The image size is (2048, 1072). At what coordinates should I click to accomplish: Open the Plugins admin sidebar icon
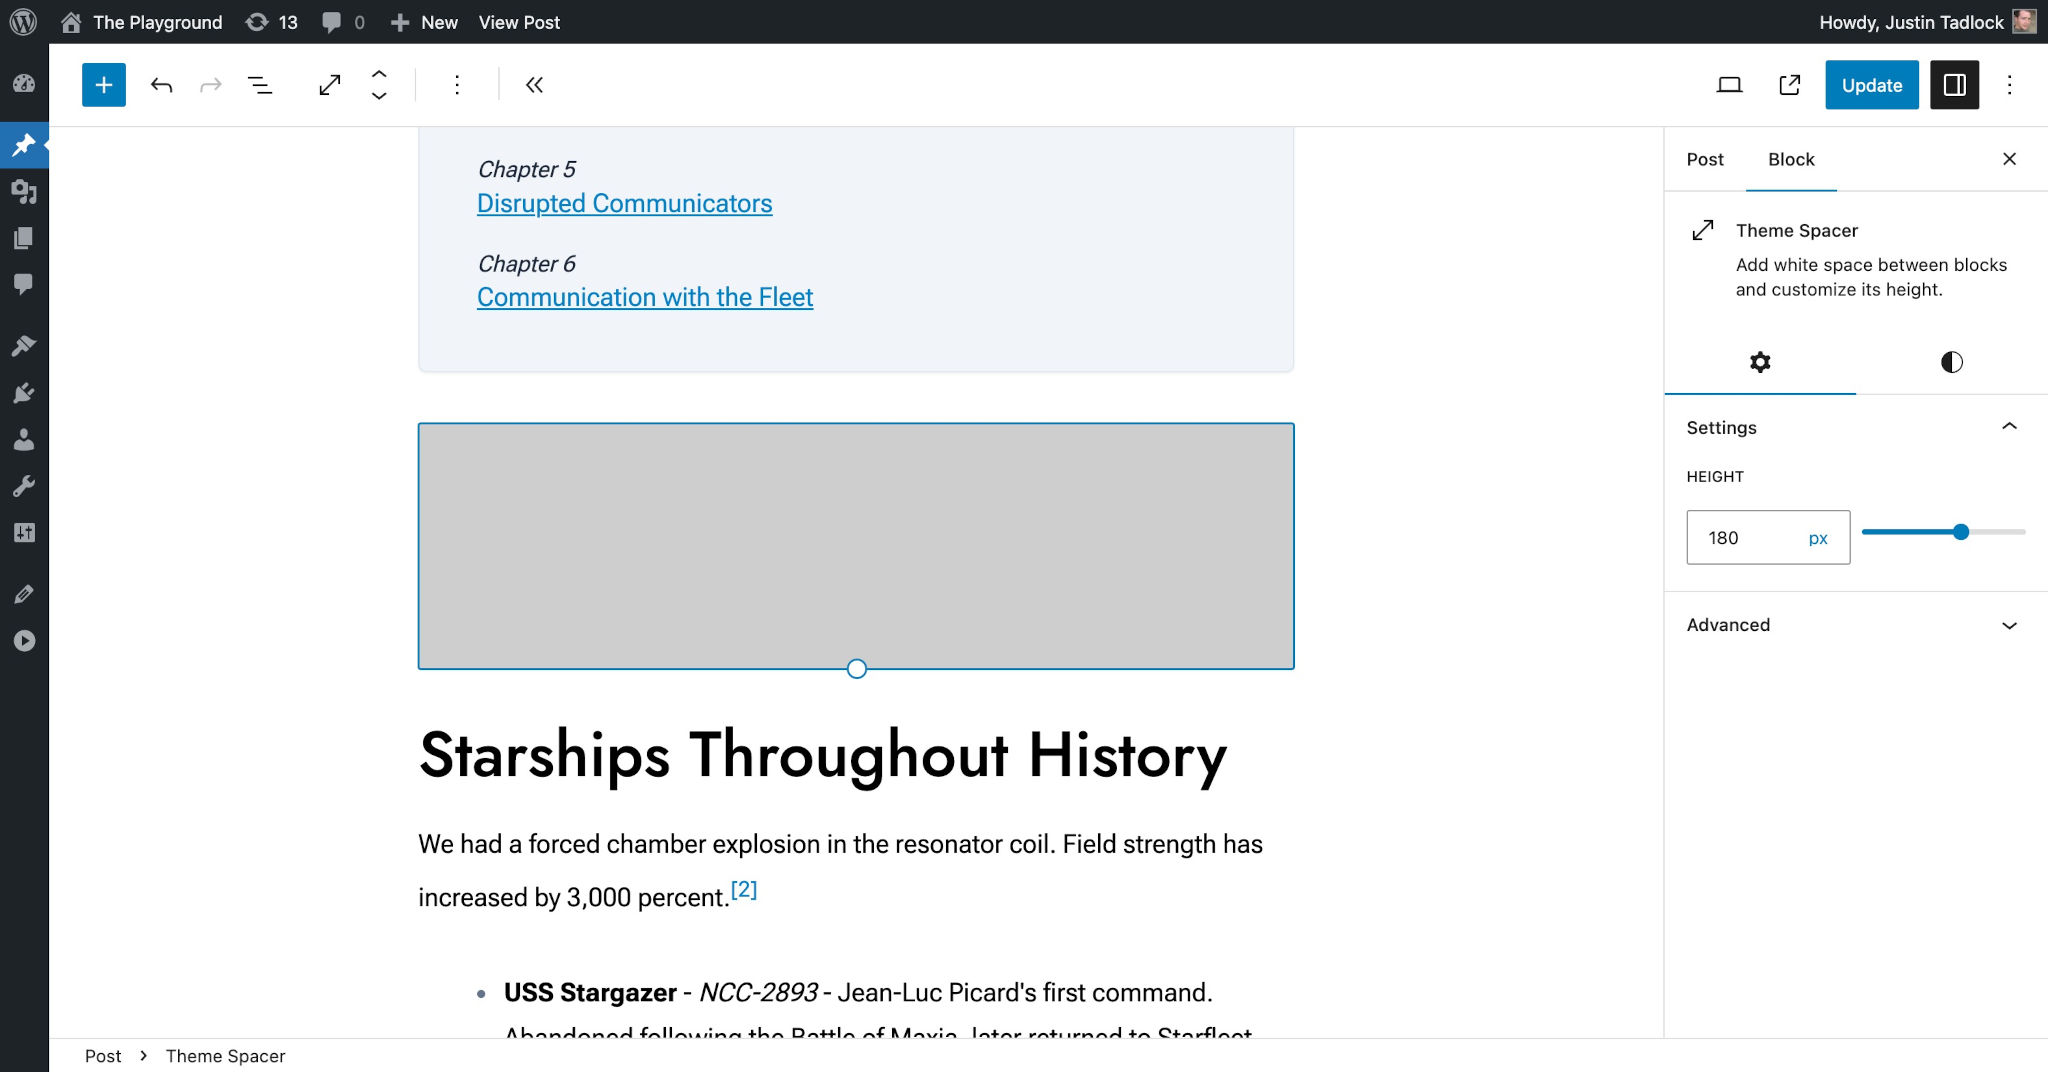click(25, 392)
